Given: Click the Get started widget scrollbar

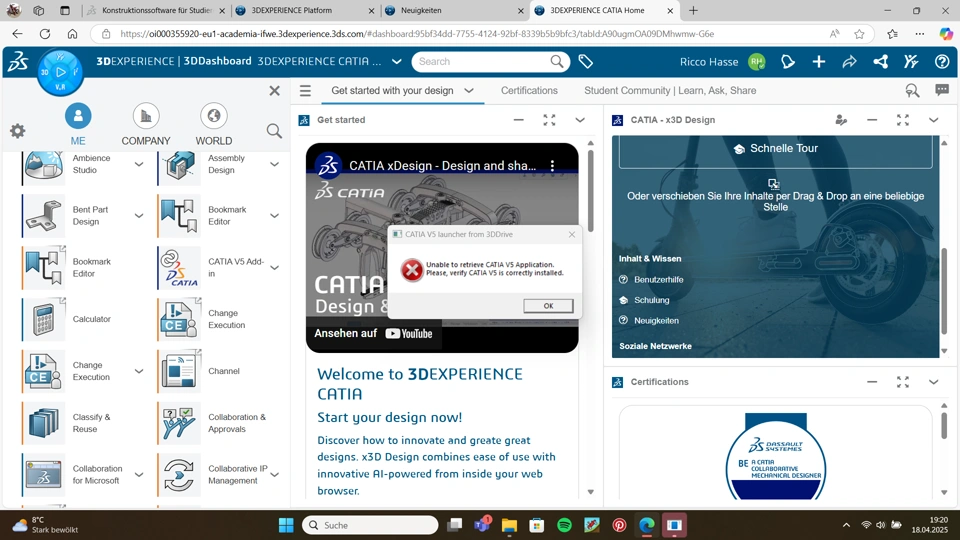Looking at the screenshot, I should click(590, 190).
